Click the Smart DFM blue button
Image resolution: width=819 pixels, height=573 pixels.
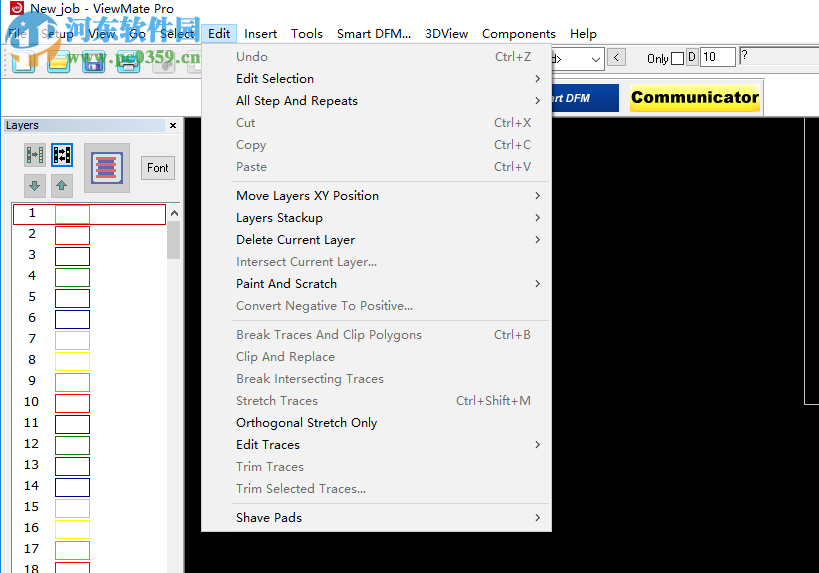[x=584, y=98]
